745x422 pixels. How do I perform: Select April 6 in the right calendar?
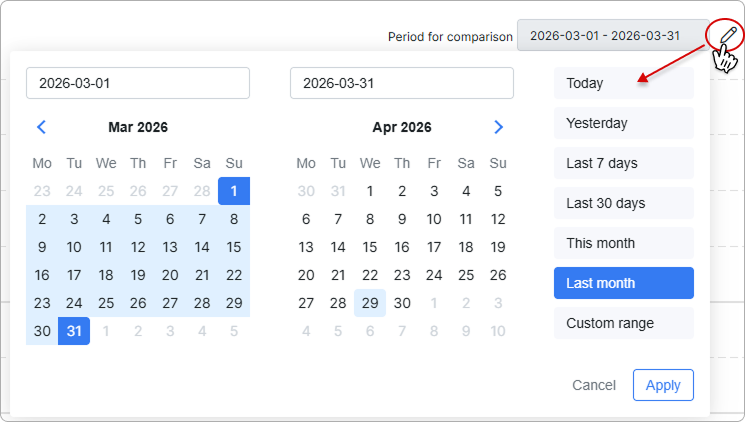(306, 219)
